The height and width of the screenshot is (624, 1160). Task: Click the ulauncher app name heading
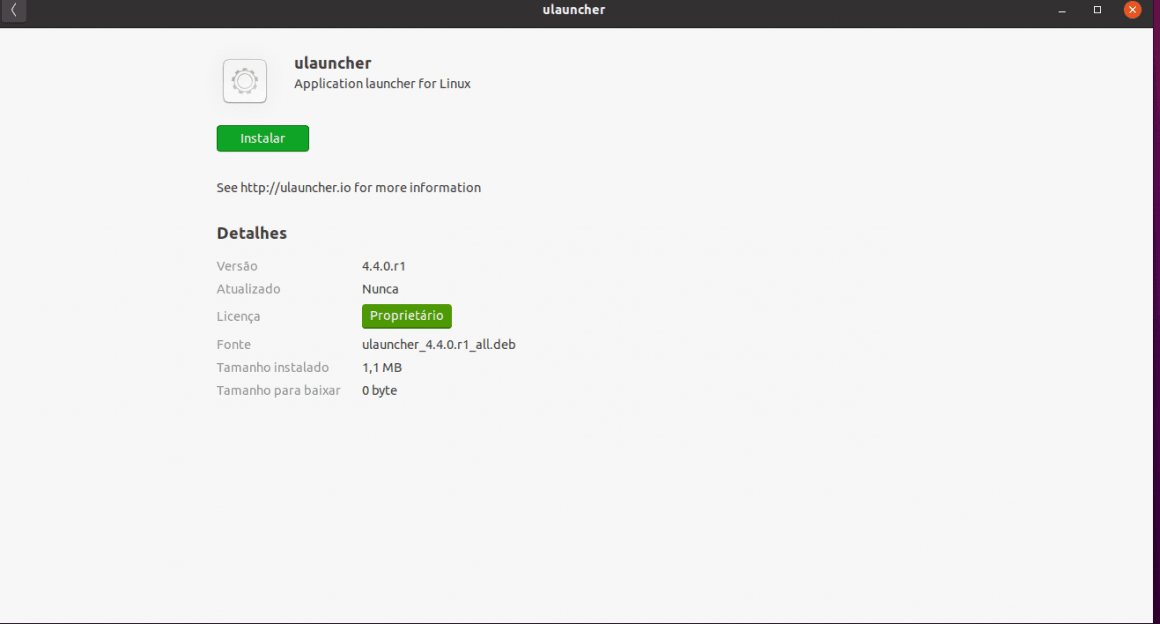pyautogui.click(x=333, y=63)
